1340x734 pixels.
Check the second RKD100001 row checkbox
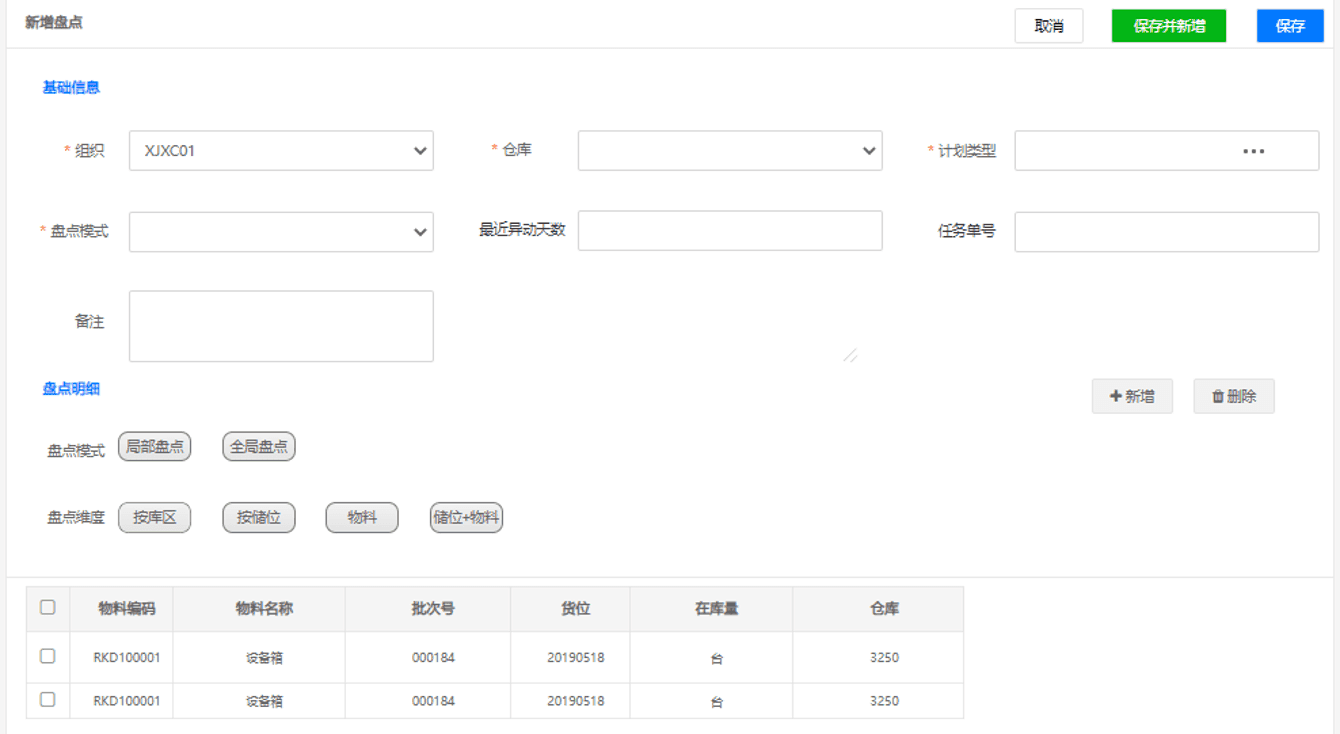(48, 700)
